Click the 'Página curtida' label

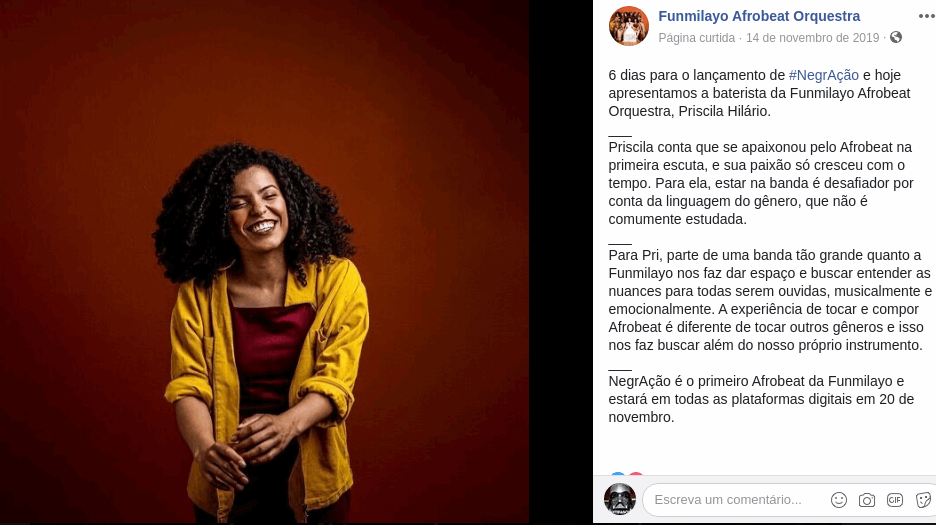tap(696, 38)
